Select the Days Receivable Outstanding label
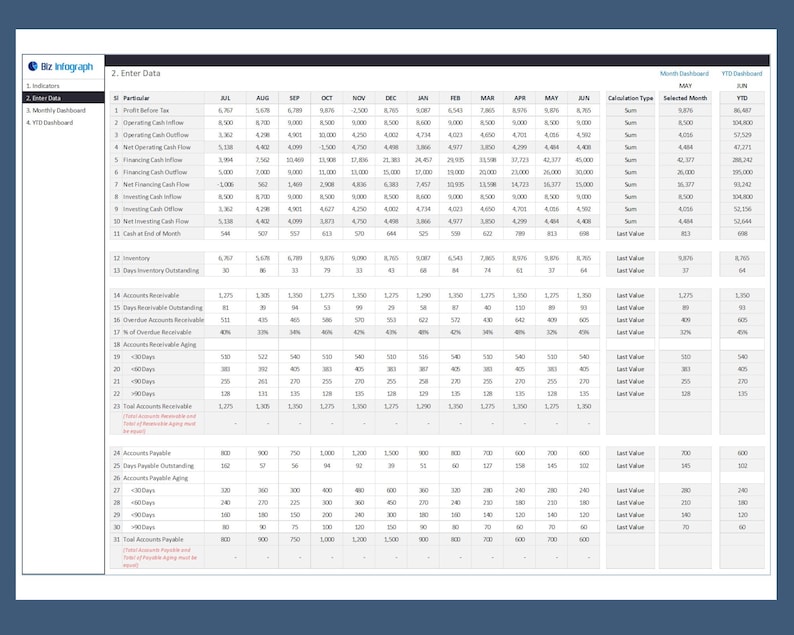Screen dimensions: 794x635 click(163, 307)
